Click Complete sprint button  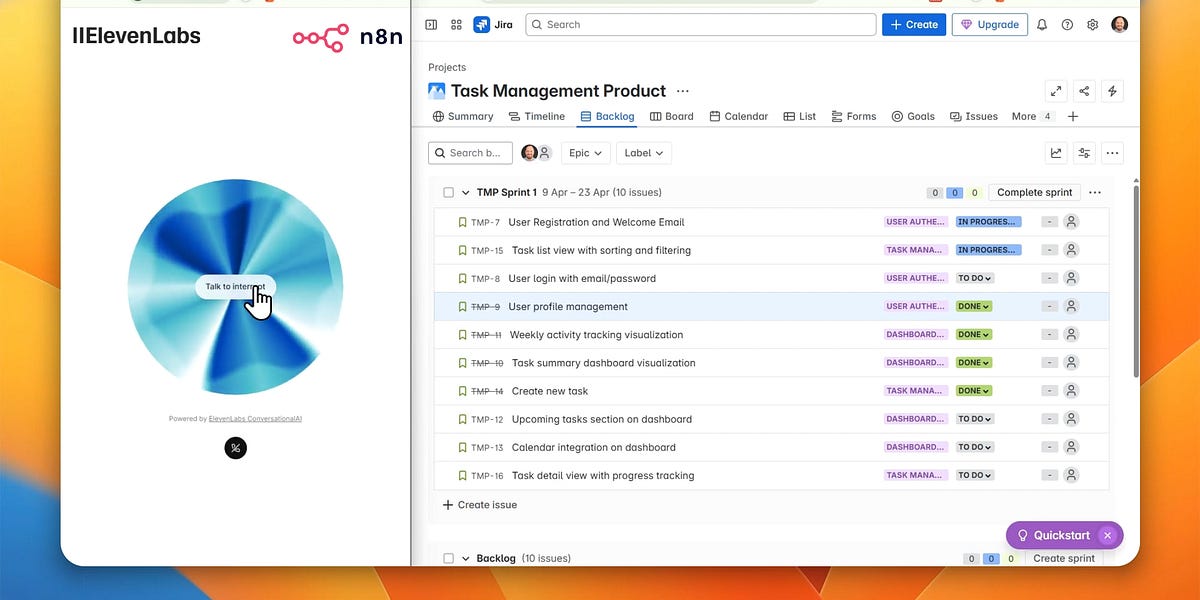click(1034, 192)
